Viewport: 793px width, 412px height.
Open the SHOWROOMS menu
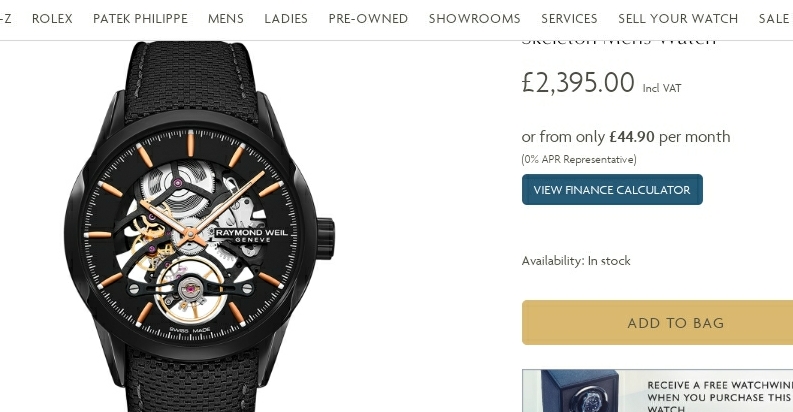[474, 19]
